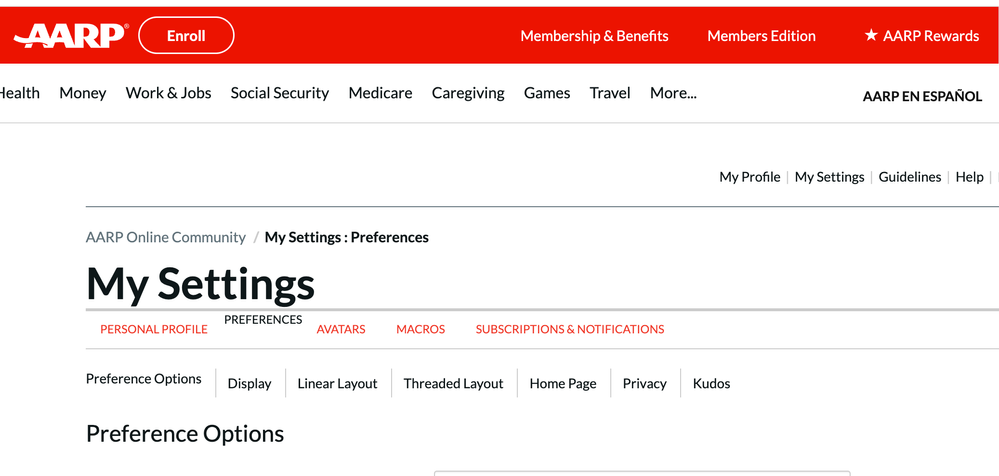
Task: Navigate to Social Security
Action: pyautogui.click(x=279, y=93)
